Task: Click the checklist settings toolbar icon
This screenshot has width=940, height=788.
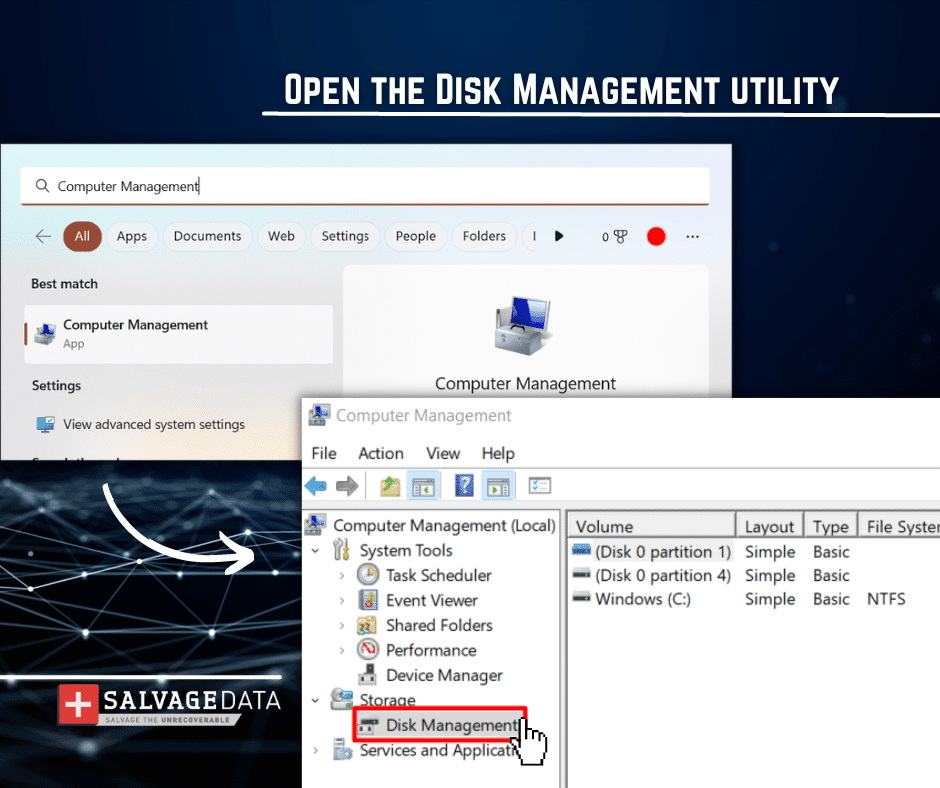Action: pyautogui.click(x=540, y=485)
